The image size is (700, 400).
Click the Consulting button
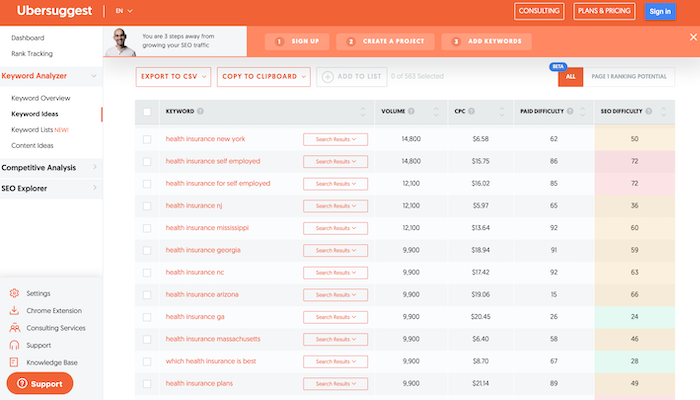tap(539, 11)
